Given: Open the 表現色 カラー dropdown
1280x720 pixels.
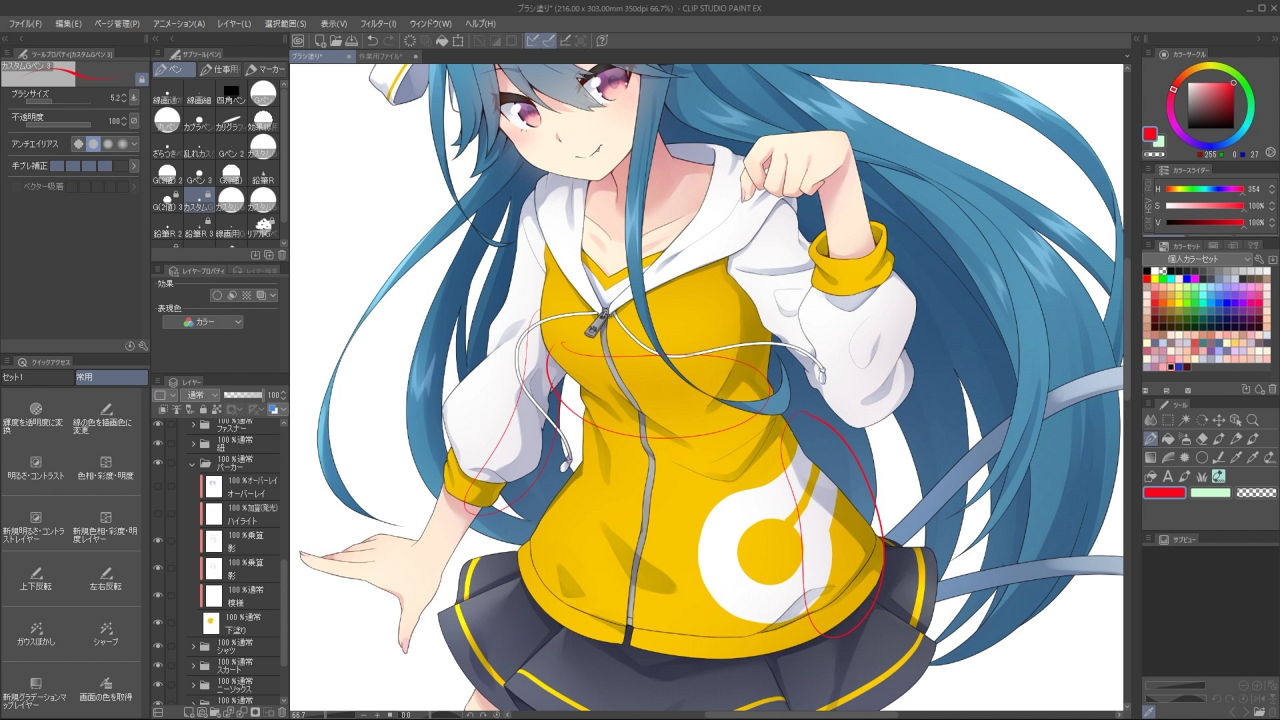Looking at the screenshot, I should click(x=205, y=321).
